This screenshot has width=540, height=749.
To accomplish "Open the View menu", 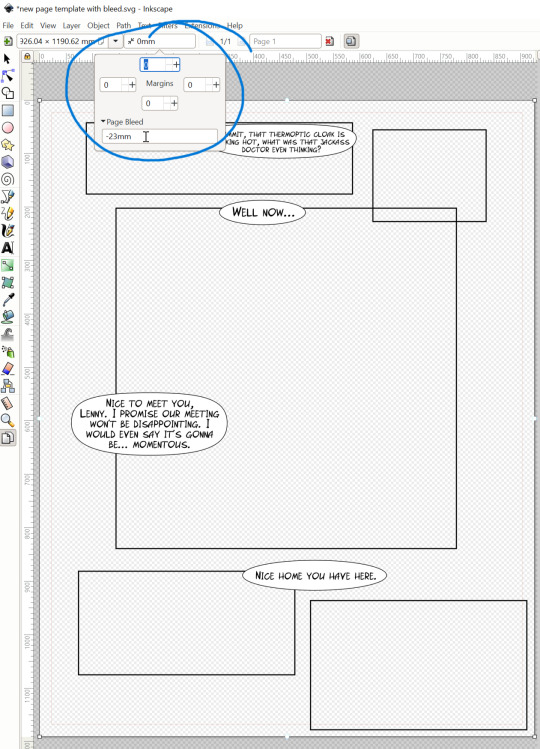I will (x=48, y=25).
